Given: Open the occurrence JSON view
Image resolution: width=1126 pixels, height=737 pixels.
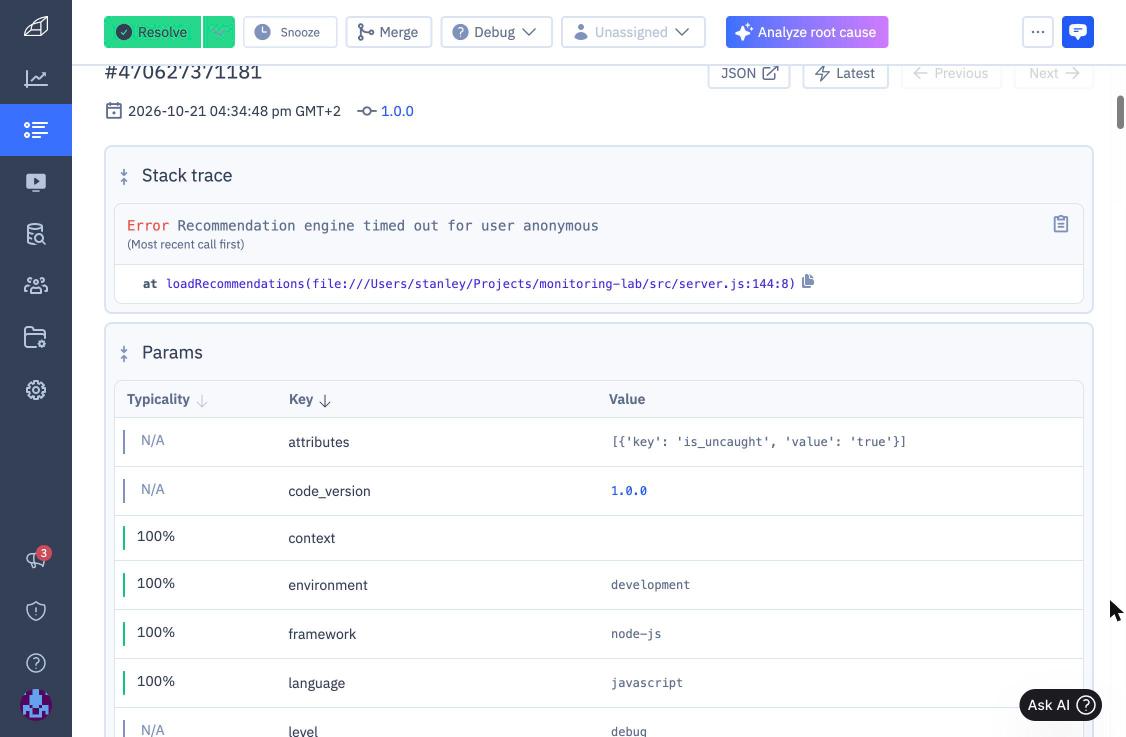Looking at the screenshot, I should coord(749,73).
